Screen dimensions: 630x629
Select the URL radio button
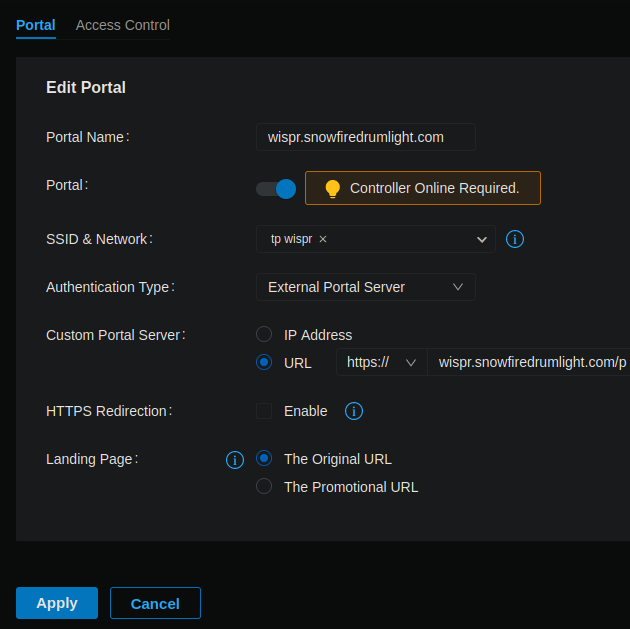pyautogui.click(x=264, y=362)
